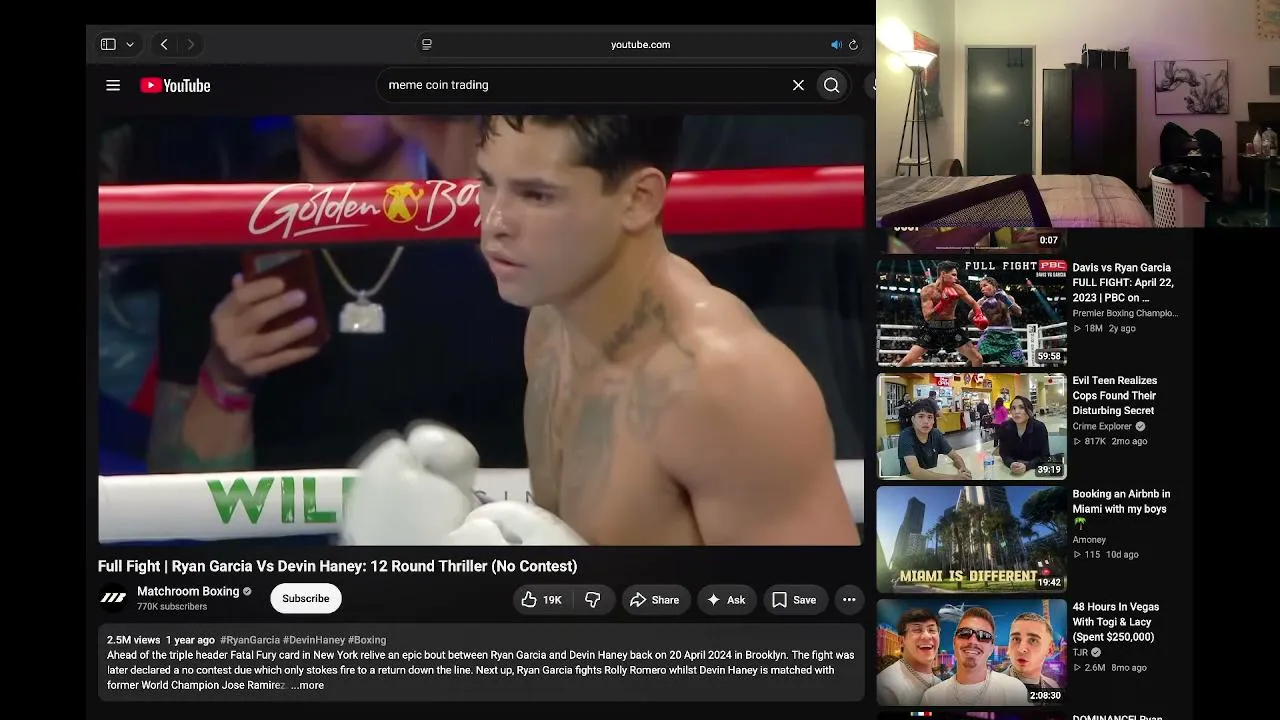Like the video with thumbs up
The height and width of the screenshot is (720, 1280).
(x=541, y=600)
